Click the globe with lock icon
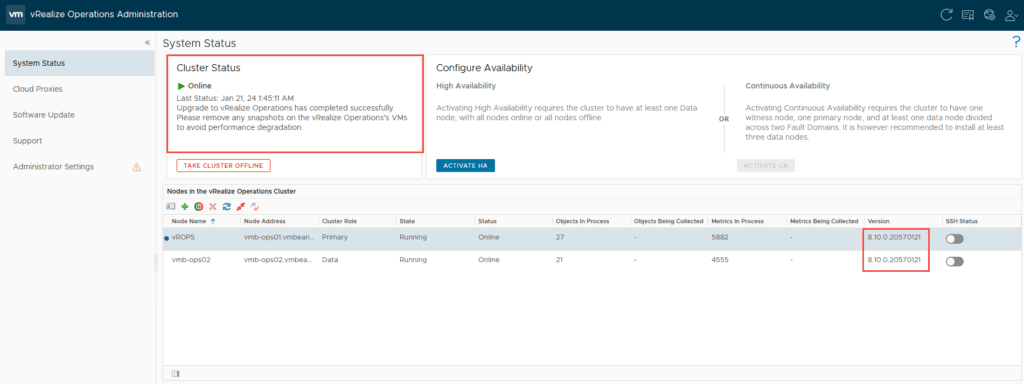The width and height of the screenshot is (1024, 384). [x=989, y=14]
